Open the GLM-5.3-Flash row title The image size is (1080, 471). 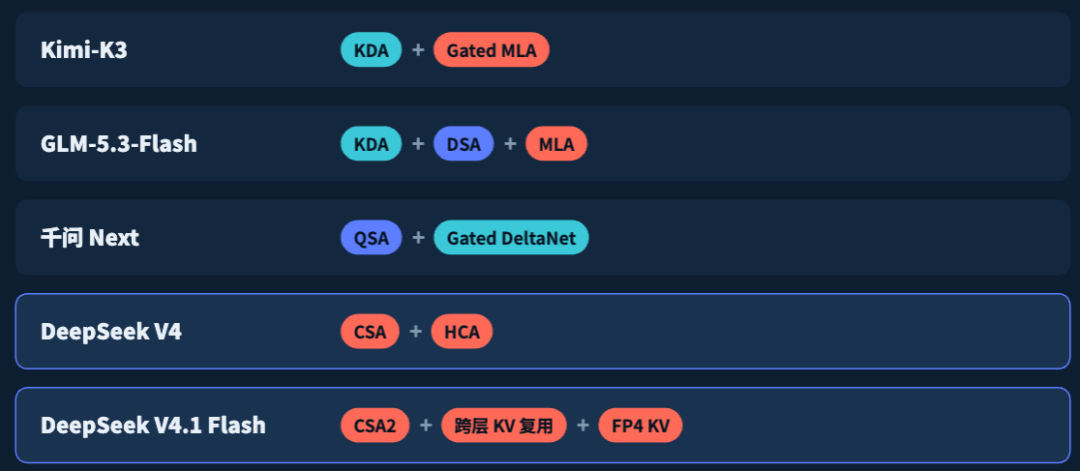tap(119, 144)
